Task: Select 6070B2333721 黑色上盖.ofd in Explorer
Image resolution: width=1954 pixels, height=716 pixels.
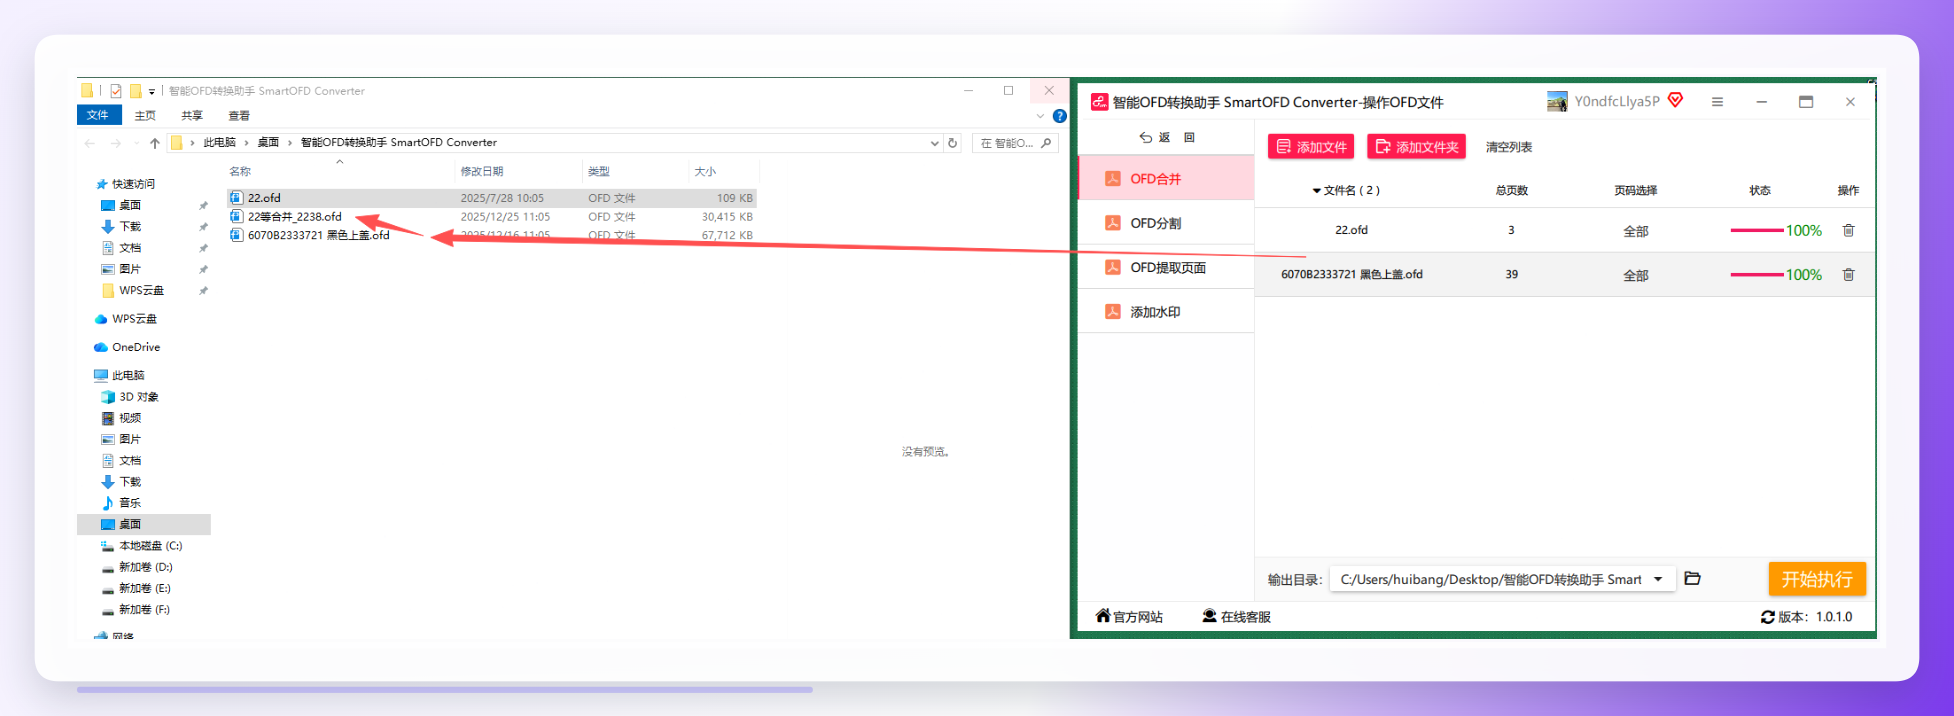Action: [x=318, y=235]
